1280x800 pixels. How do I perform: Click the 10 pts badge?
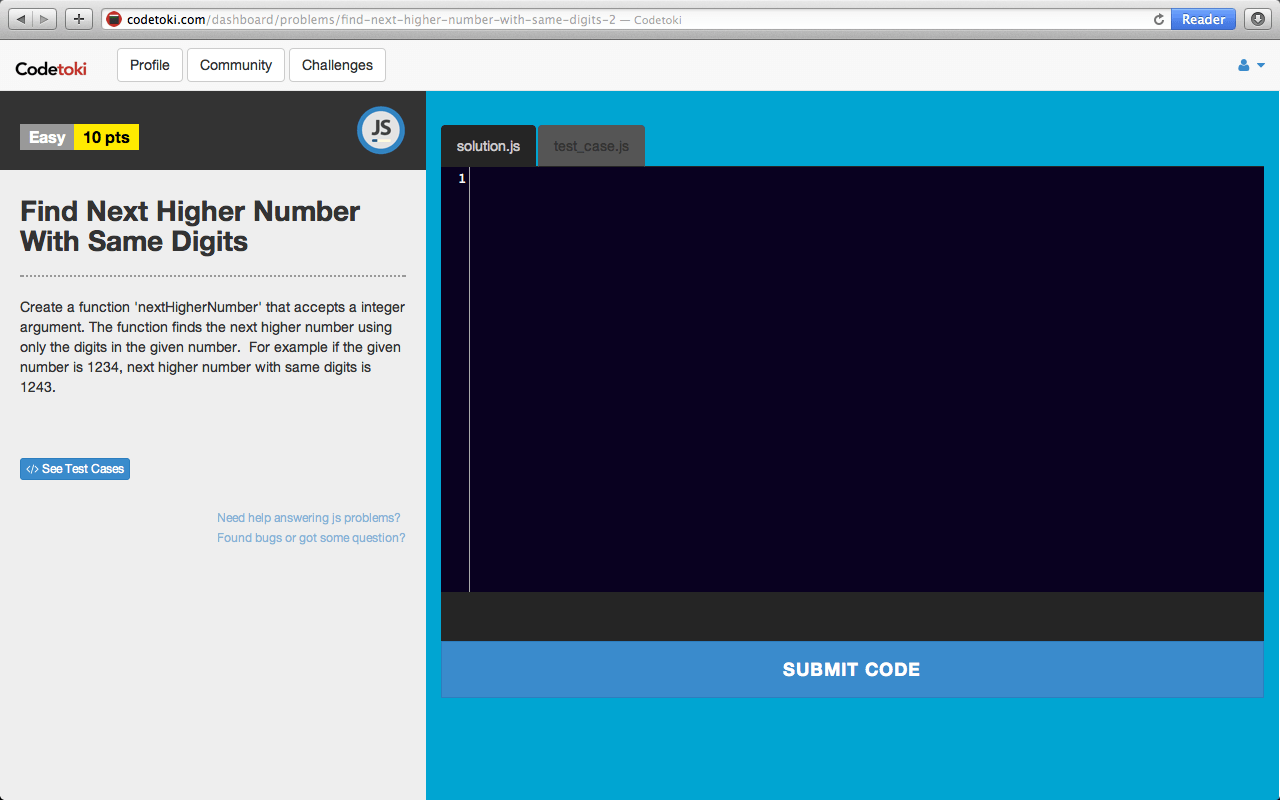(x=106, y=137)
